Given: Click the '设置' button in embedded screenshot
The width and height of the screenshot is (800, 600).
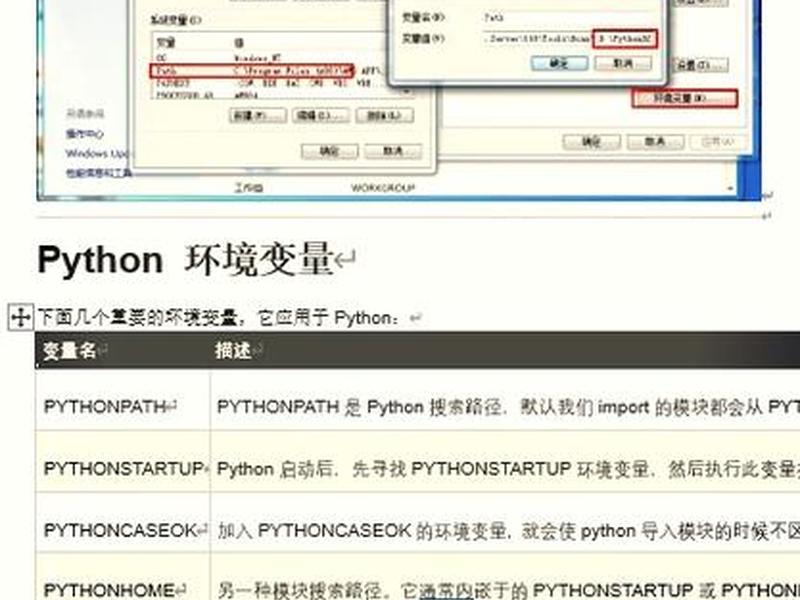Looking at the screenshot, I should click(701, 65).
